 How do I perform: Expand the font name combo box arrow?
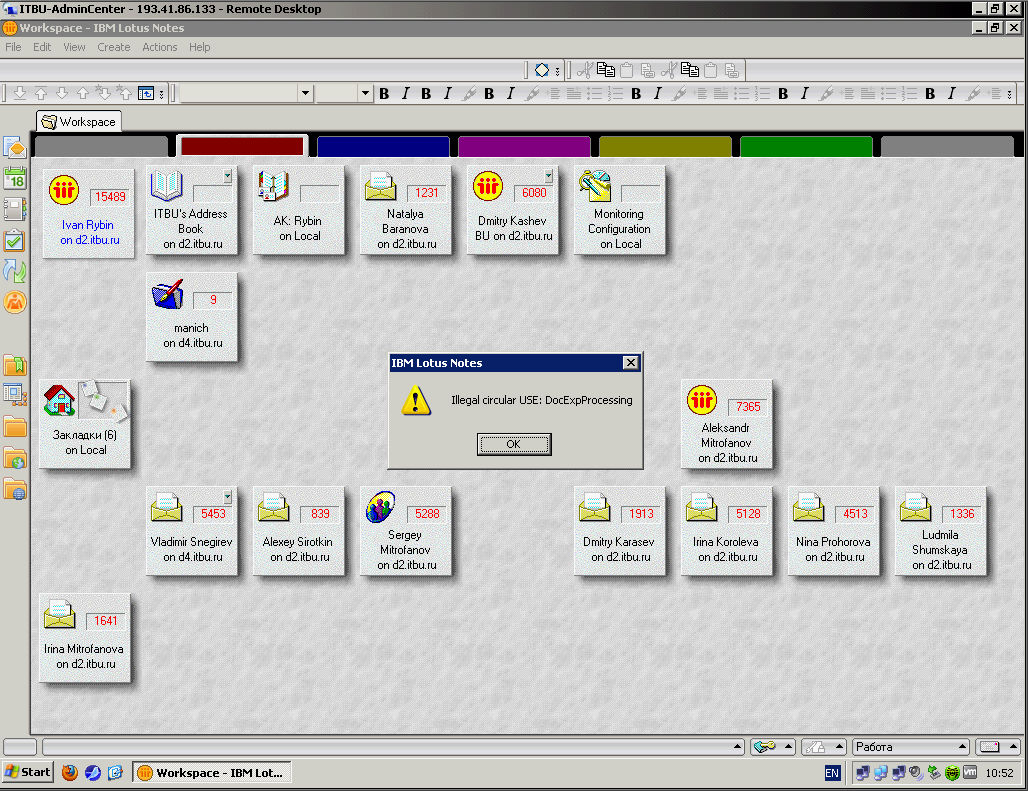[305, 94]
